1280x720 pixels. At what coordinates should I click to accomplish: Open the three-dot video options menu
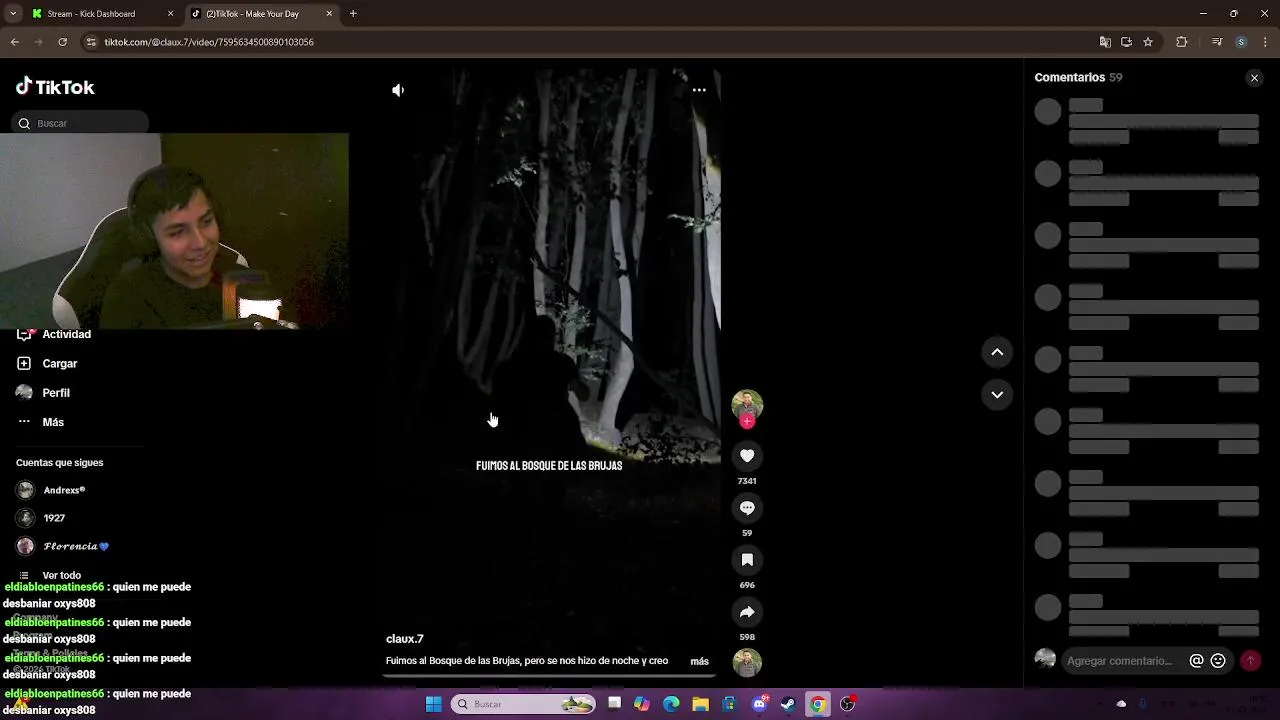pos(699,90)
